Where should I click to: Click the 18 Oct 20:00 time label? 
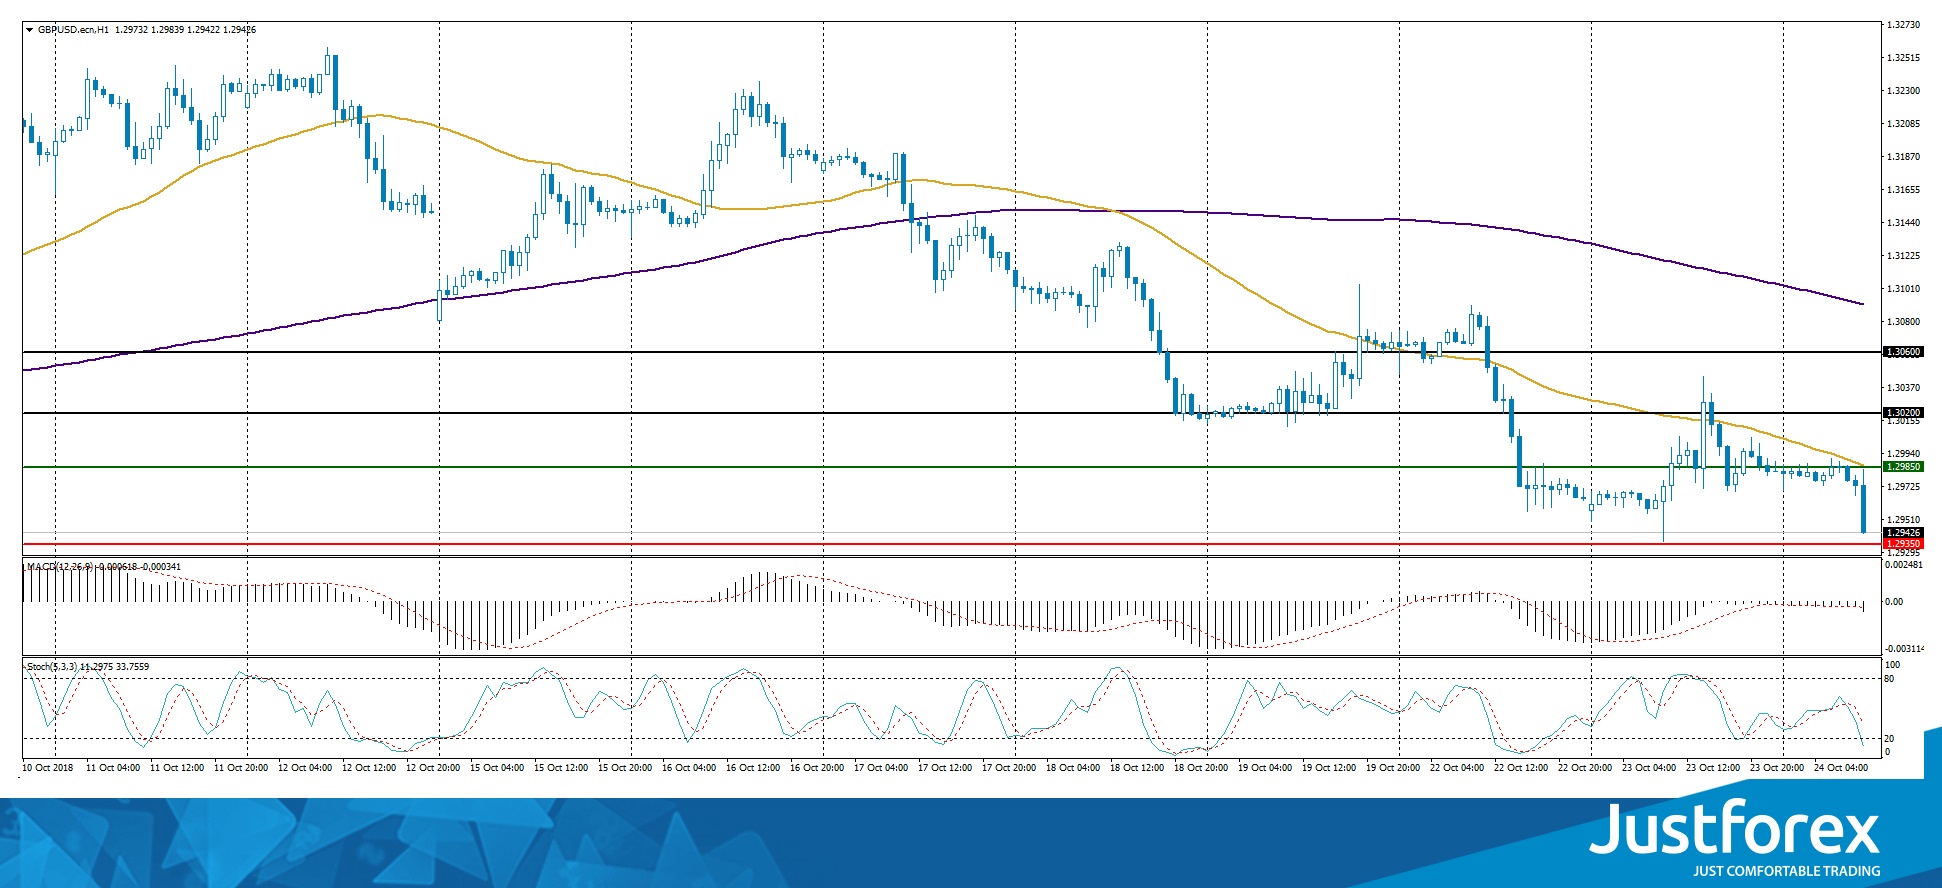coord(1201,768)
